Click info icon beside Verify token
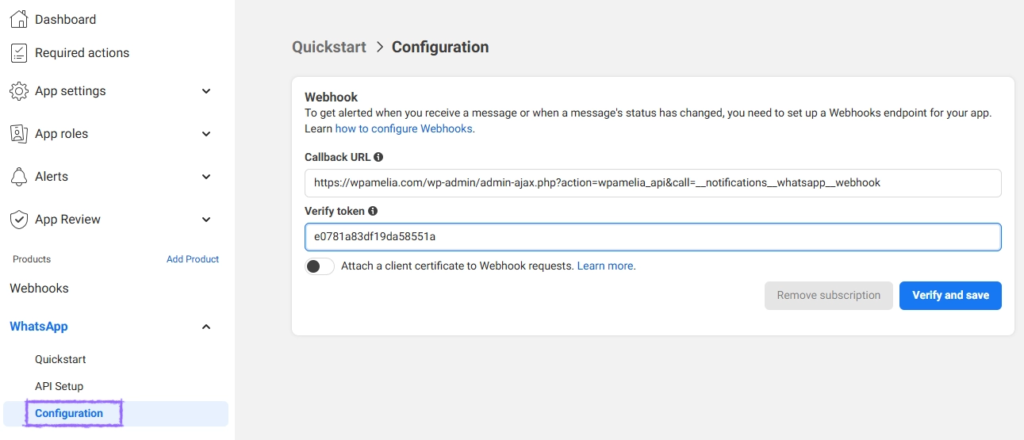Image resolution: width=1024 pixels, height=440 pixels. [x=373, y=212]
